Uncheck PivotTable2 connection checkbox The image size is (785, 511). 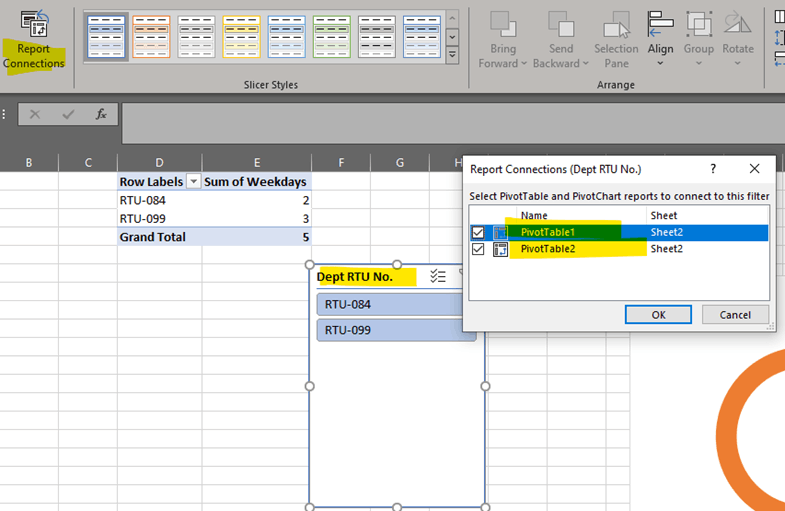[x=478, y=249]
